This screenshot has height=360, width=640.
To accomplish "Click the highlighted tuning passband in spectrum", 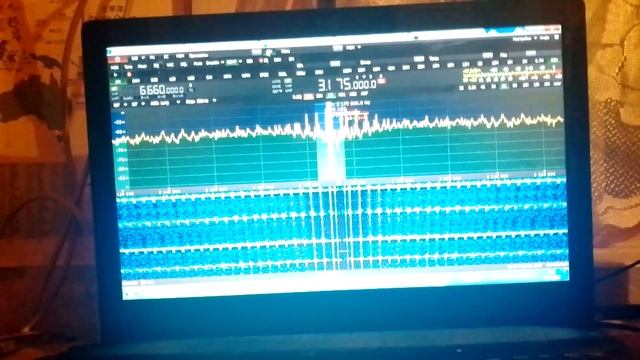I will (331, 143).
